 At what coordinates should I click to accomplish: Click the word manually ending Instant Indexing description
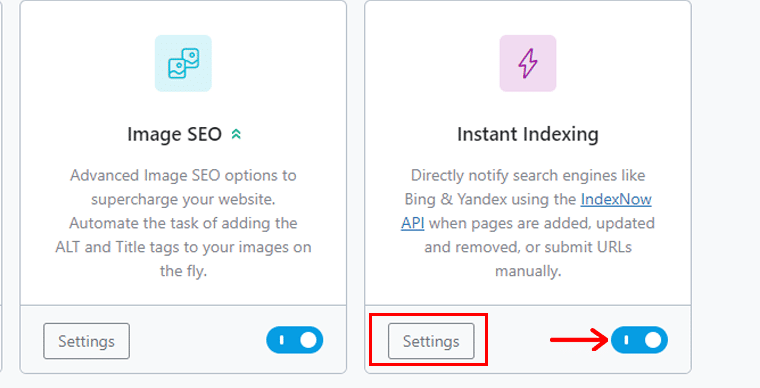coord(528,271)
